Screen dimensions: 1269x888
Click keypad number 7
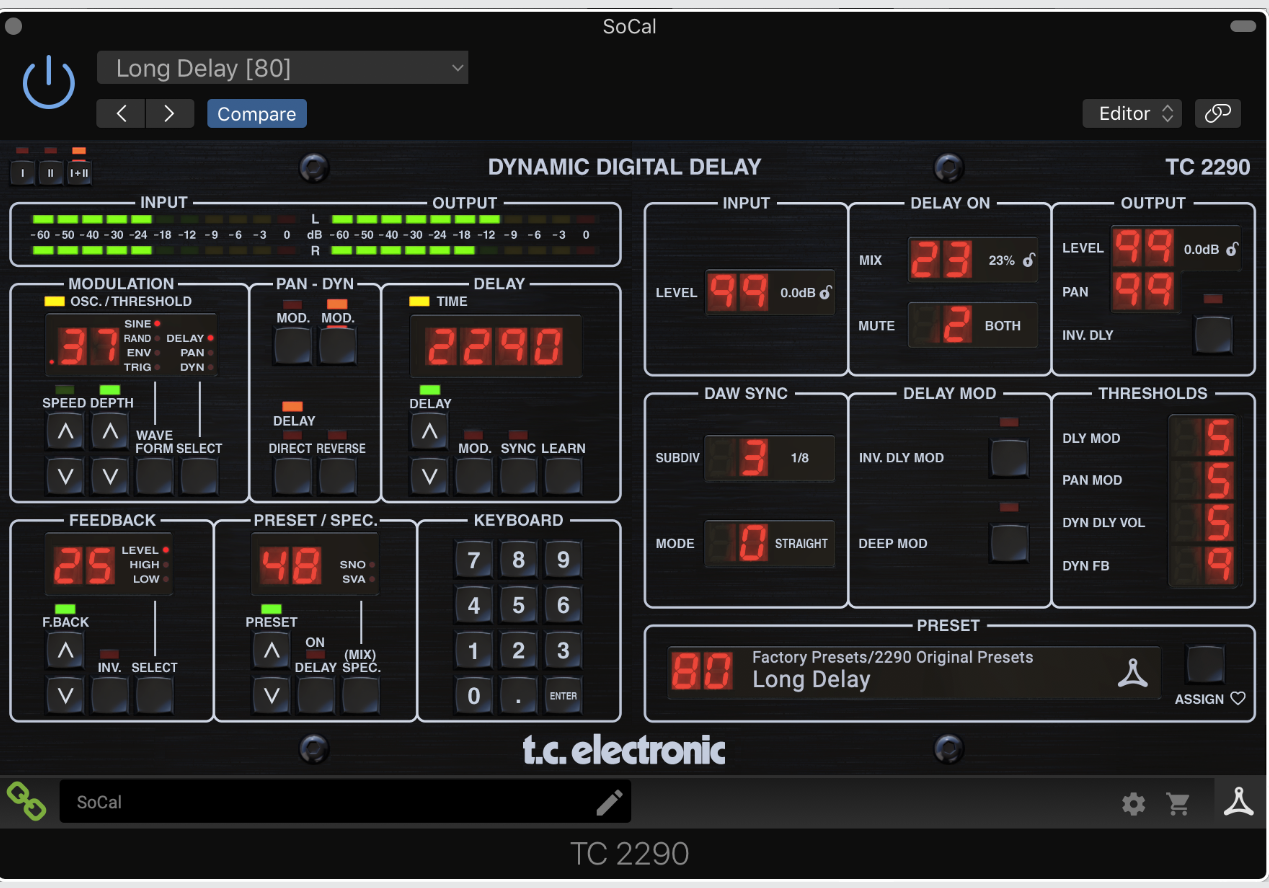click(x=474, y=561)
